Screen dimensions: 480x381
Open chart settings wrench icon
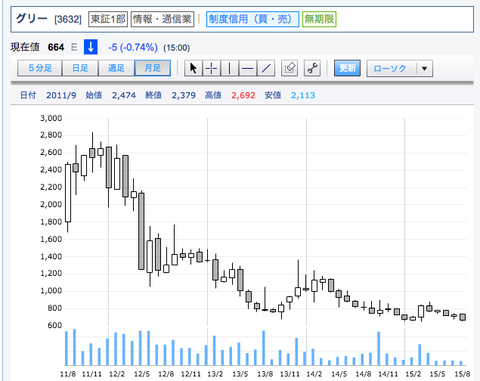pyautogui.click(x=312, y=68)
